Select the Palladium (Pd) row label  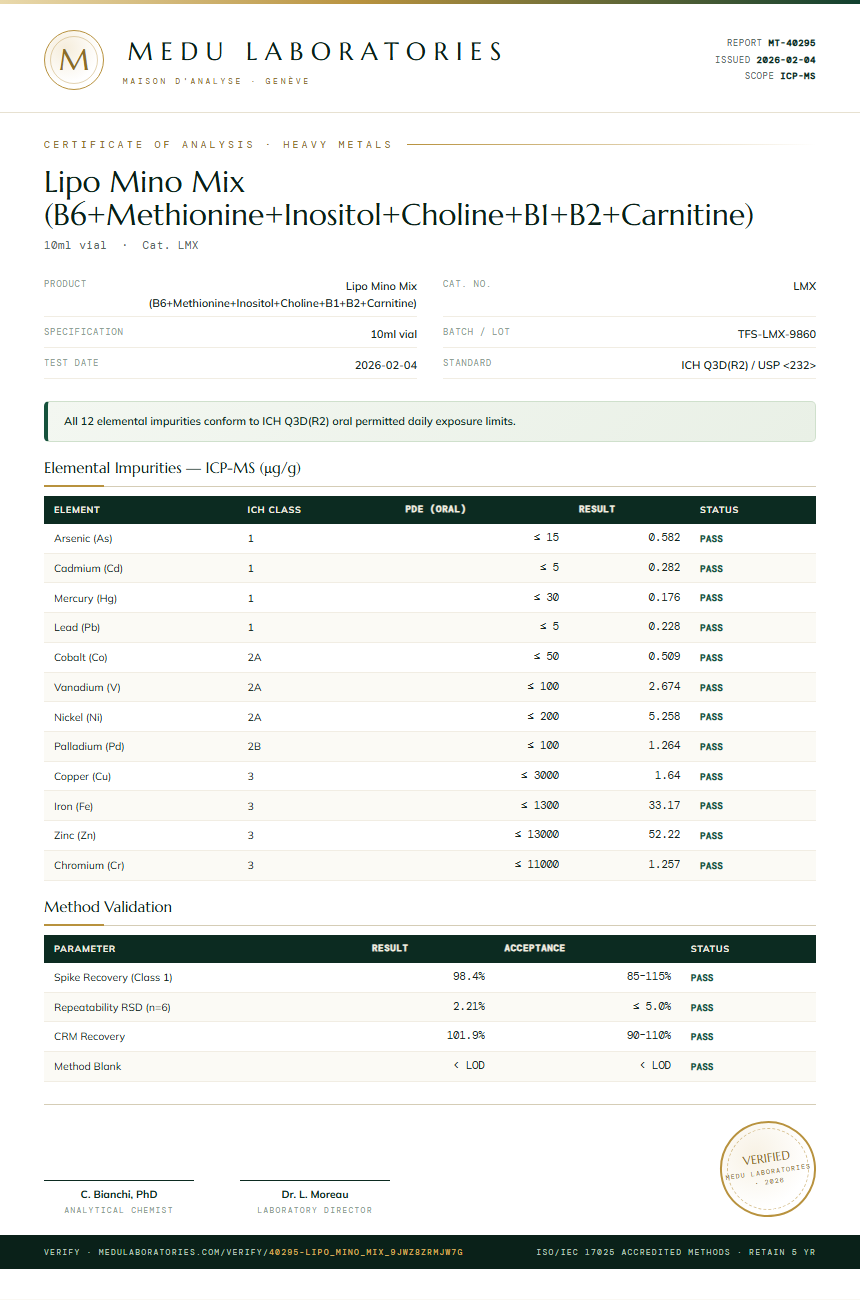(x=89, y=746)
